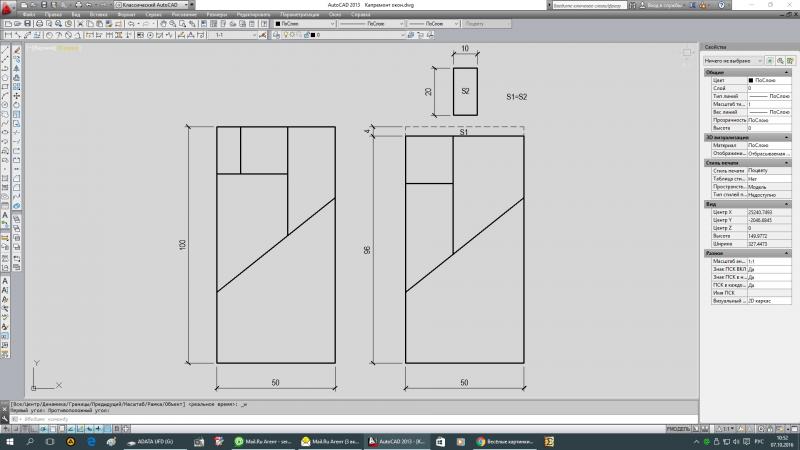Click the command line input field
Viewport: 800px width, 450px height.
pyautogui.click(x=354, y=419)
